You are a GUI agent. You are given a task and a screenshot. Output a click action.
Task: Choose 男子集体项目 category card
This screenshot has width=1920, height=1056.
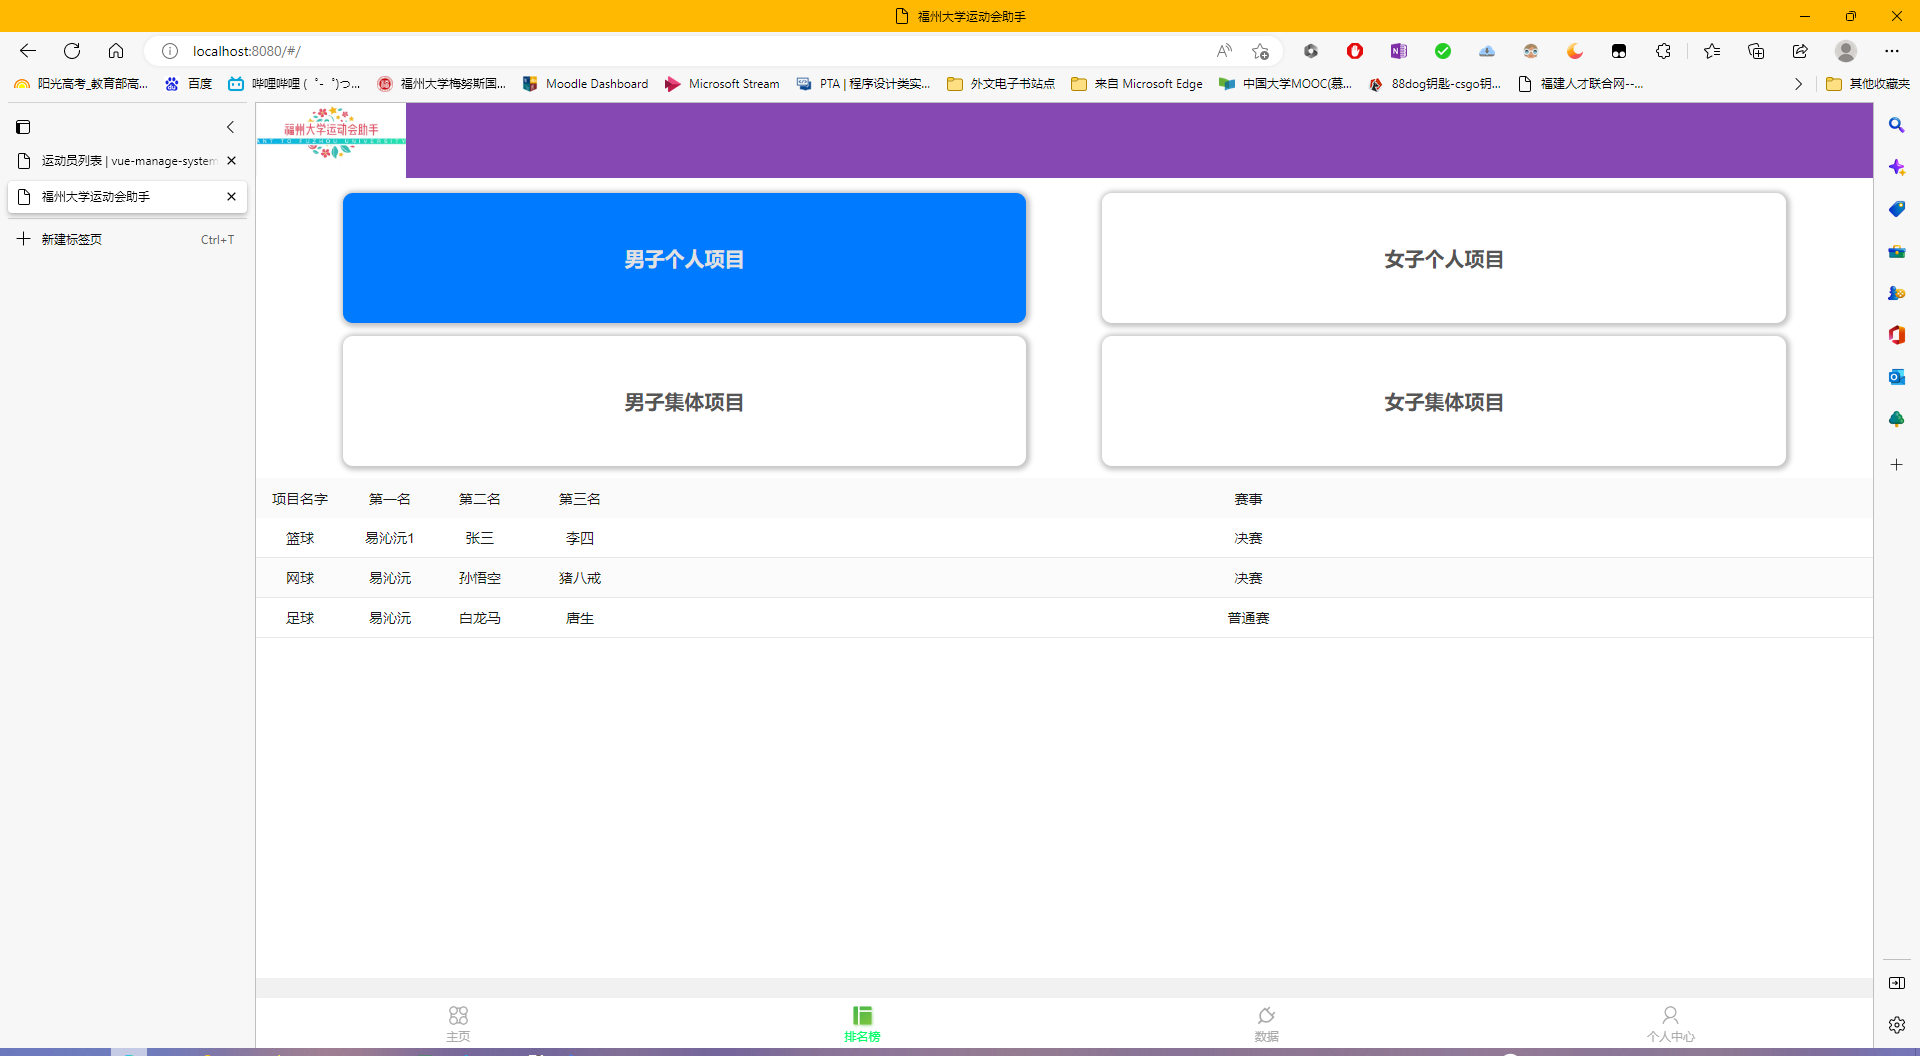[x=684, y=401]
